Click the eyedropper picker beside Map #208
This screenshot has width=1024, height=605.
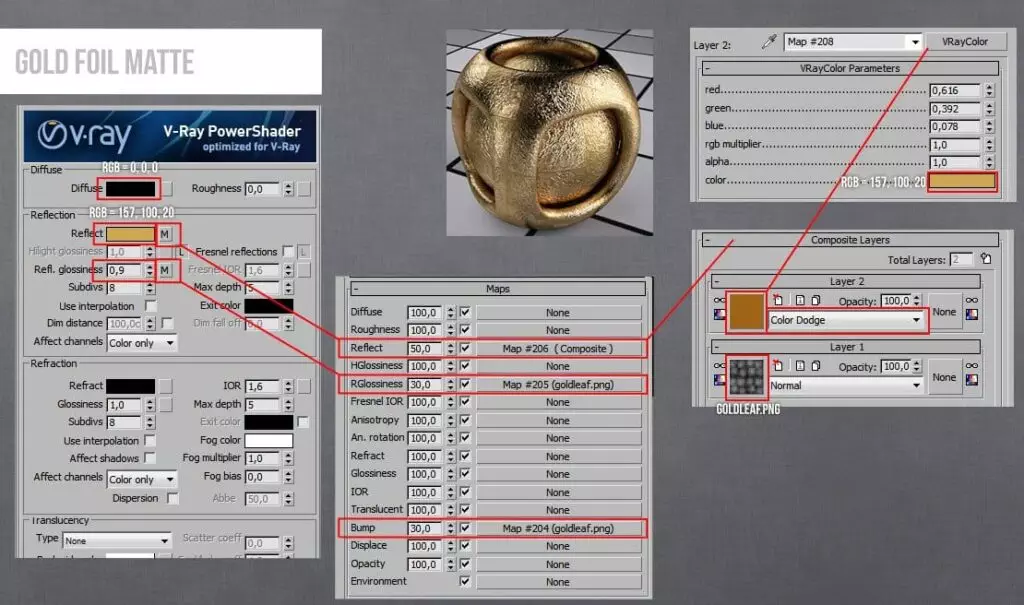point(770,42)
